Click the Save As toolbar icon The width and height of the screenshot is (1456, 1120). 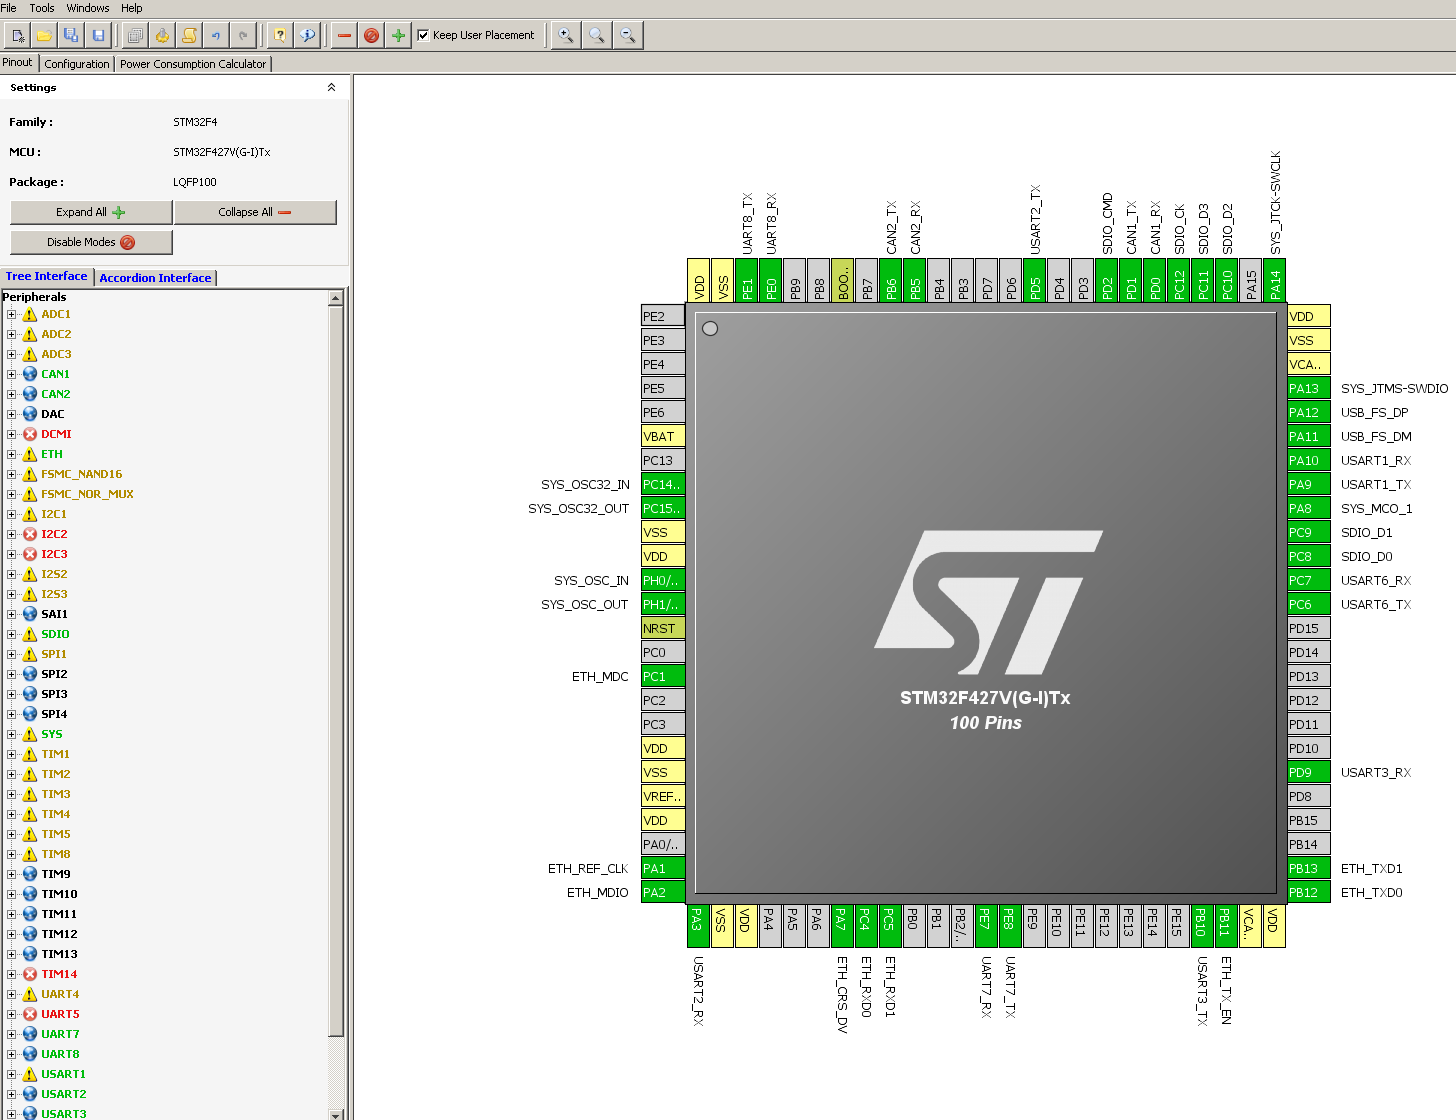pos(71,35)
